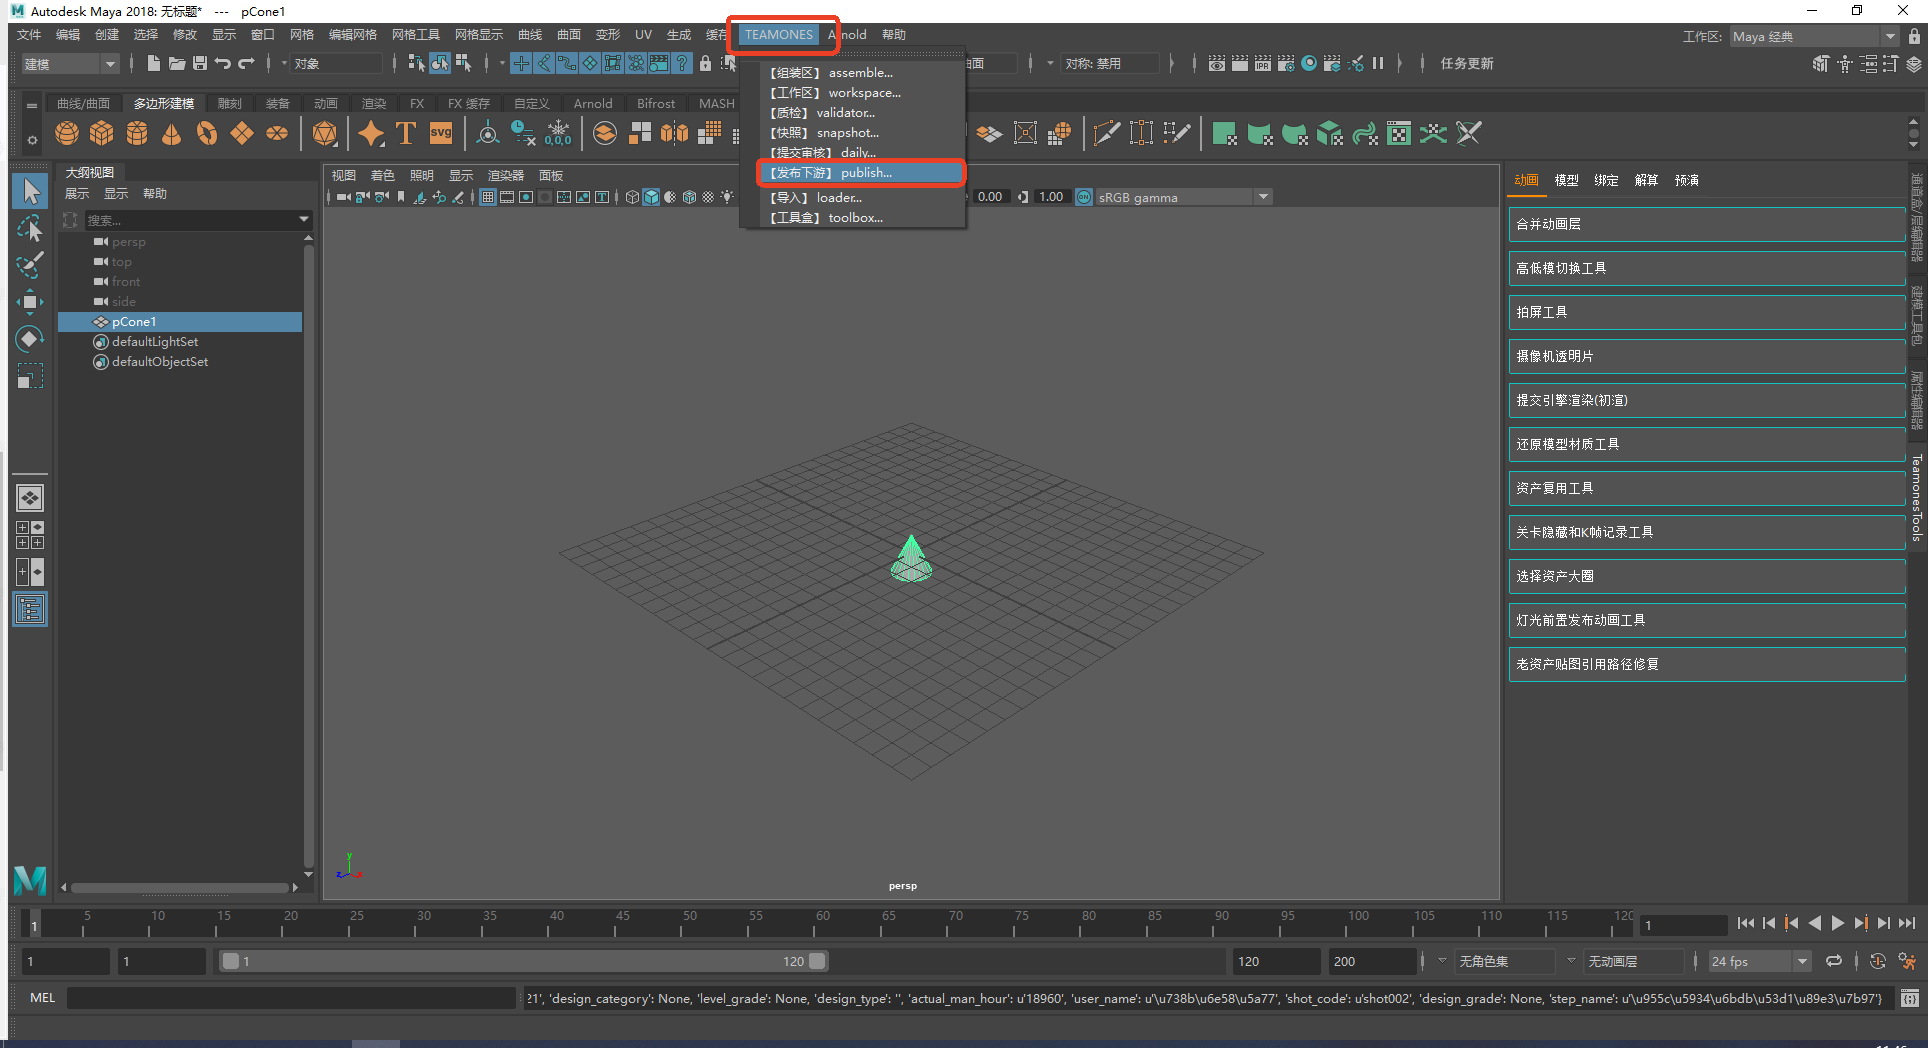Expand the 24 fps frame rate dropdown
The height and width of the screenshot is (1048, 1928).
(x=1760, y=961)
